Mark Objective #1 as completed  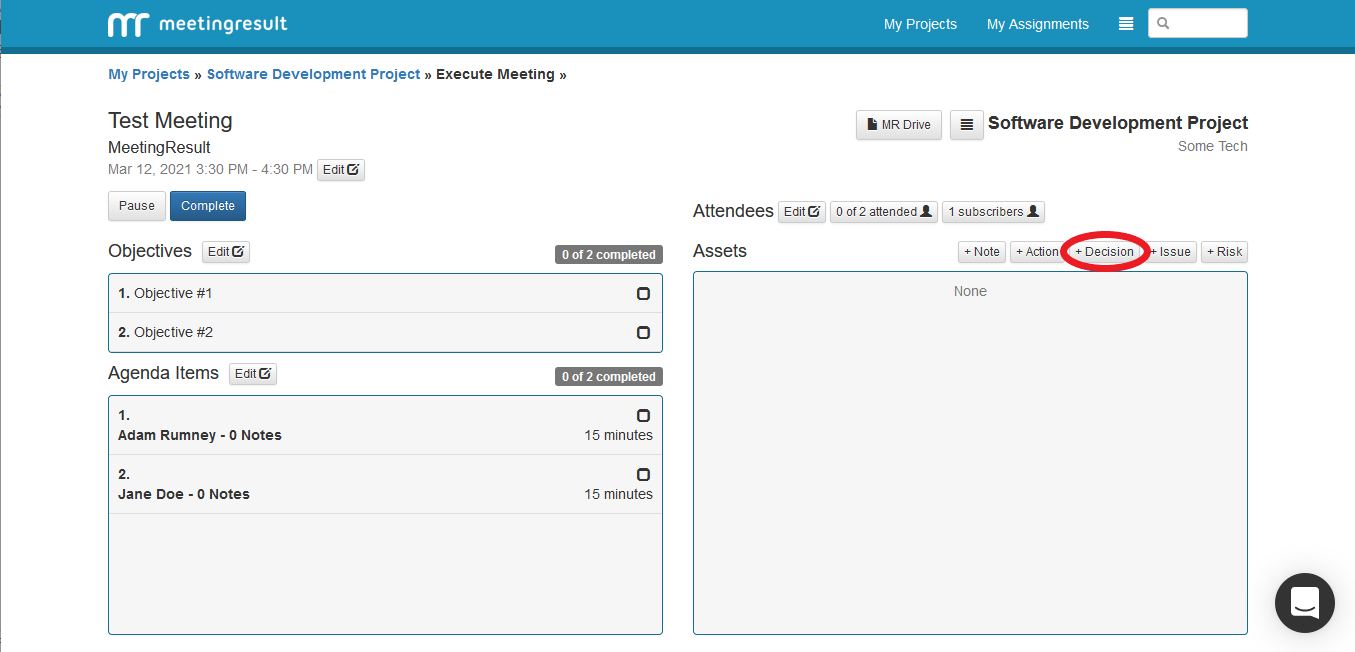tap(643, 294)
